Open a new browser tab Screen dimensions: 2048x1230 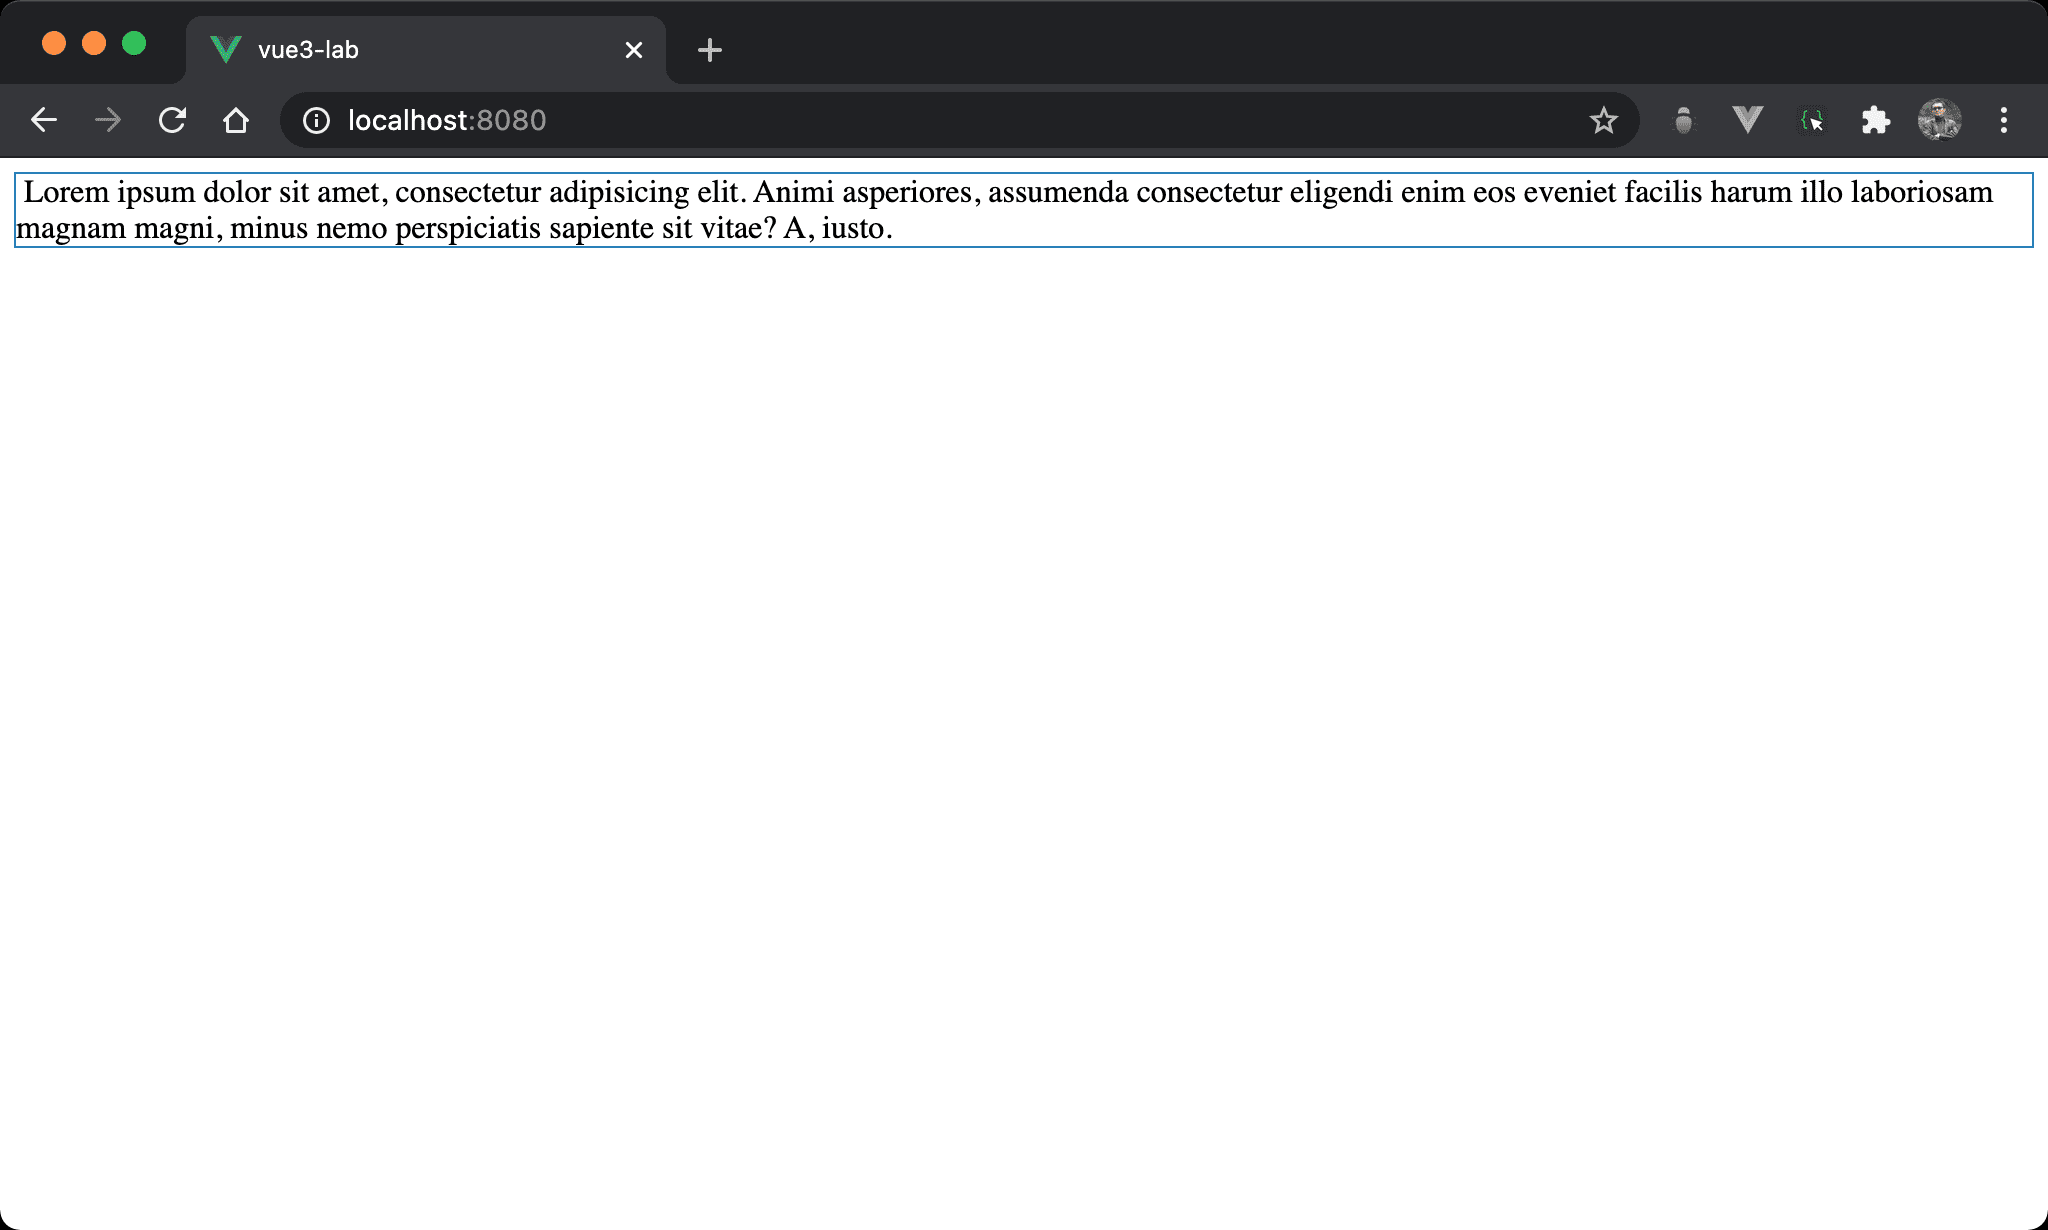tap(709, 50)
